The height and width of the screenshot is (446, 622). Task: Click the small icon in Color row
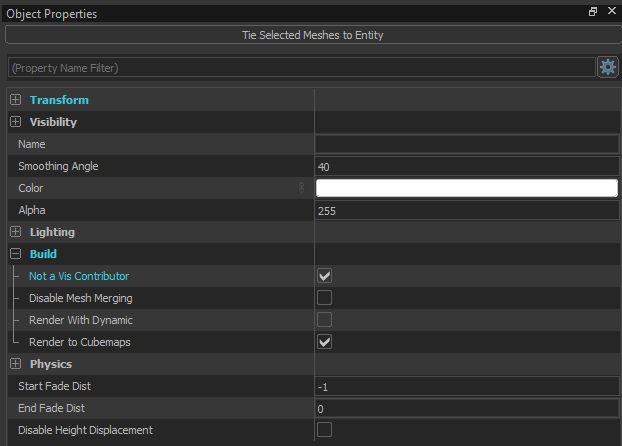click(x=302, y=188)
